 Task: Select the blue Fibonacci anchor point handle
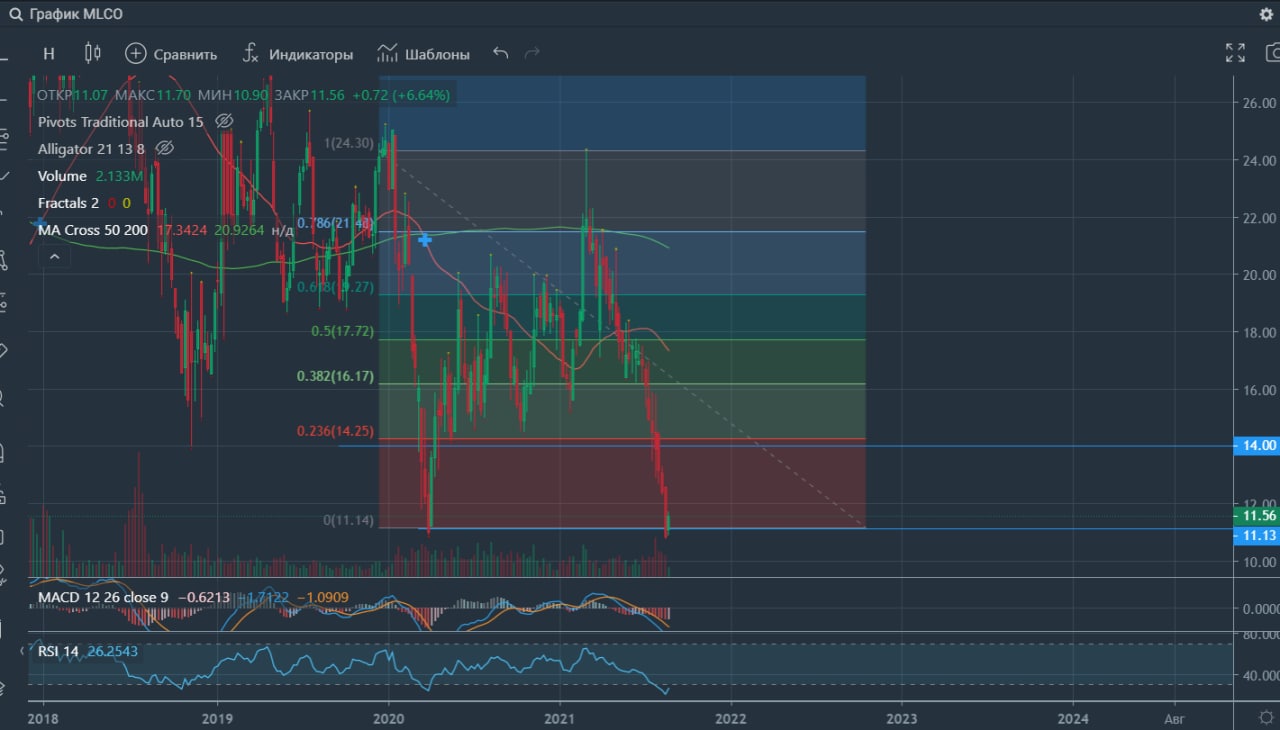425,240
